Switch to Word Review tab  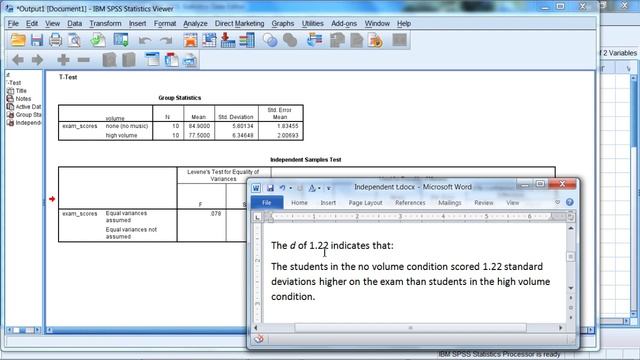(484, 202)
